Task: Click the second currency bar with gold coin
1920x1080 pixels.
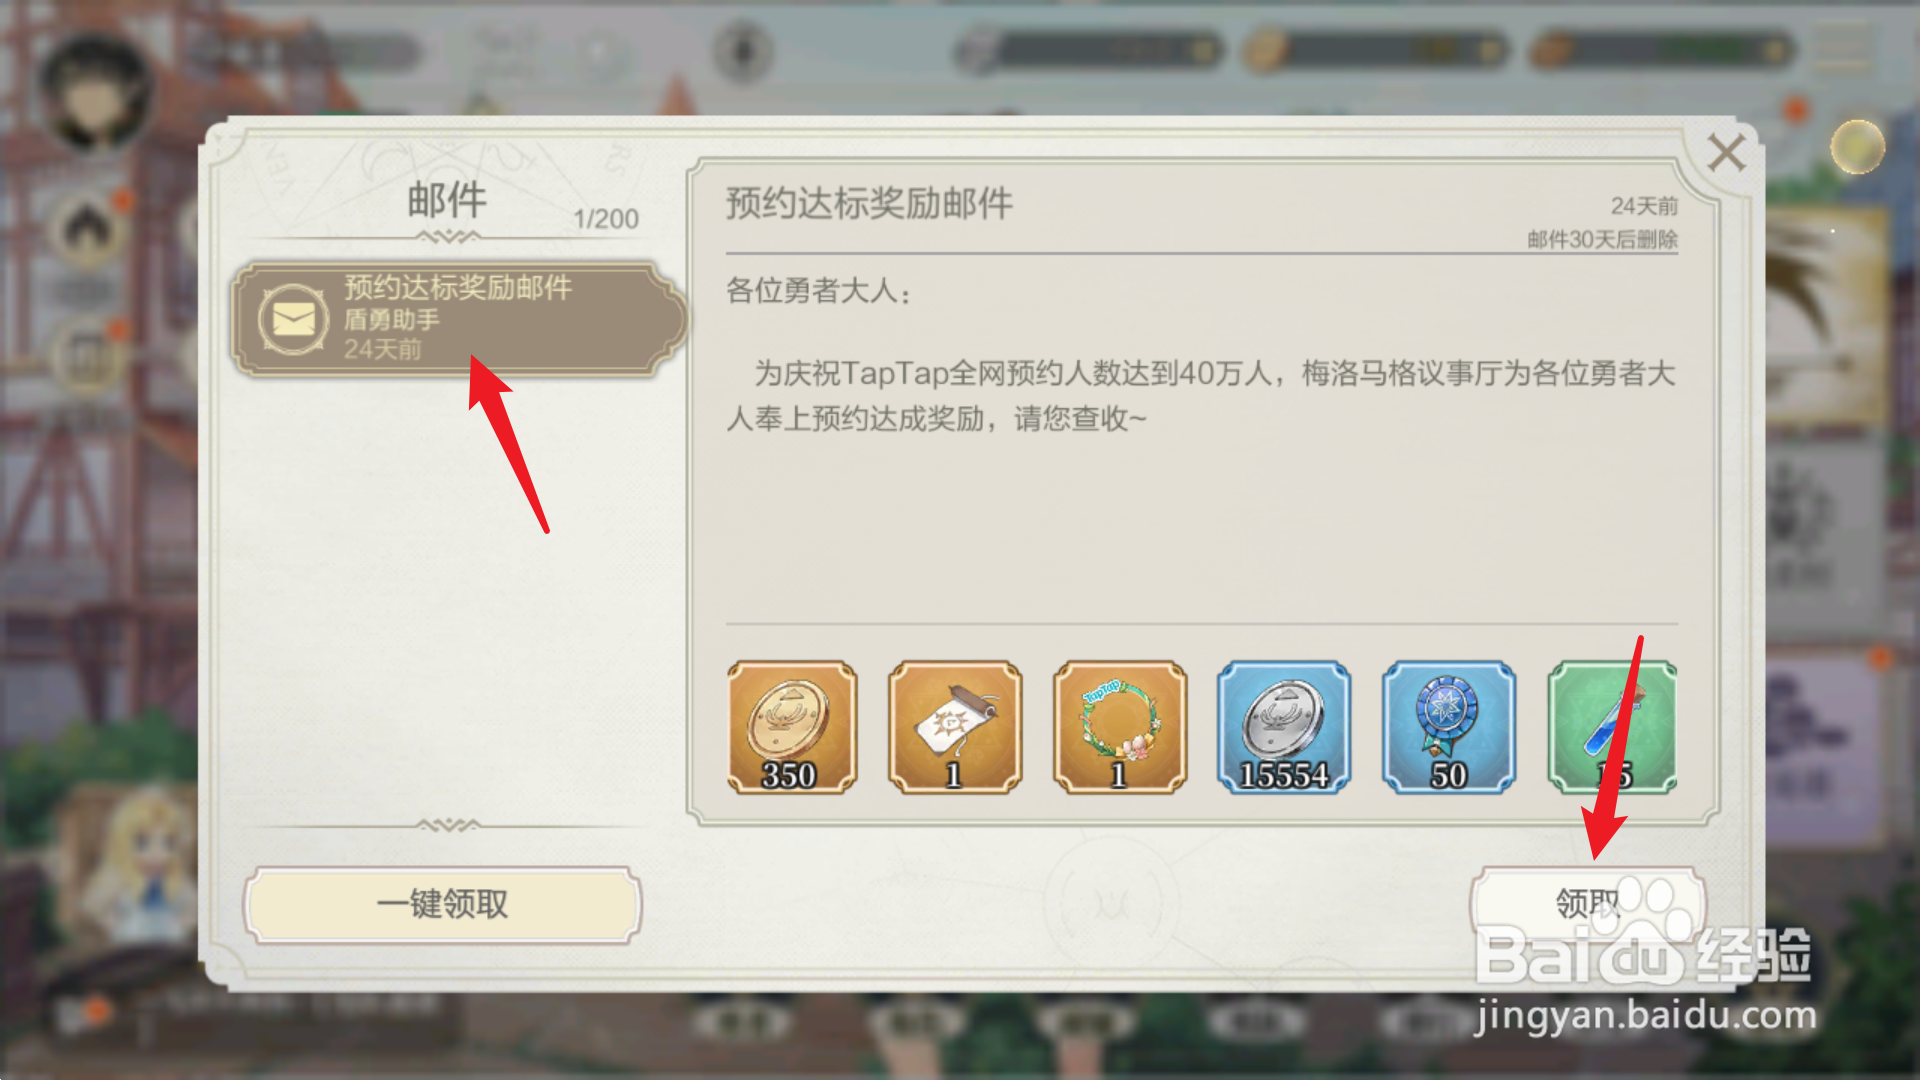Action: coord(1376,50)
